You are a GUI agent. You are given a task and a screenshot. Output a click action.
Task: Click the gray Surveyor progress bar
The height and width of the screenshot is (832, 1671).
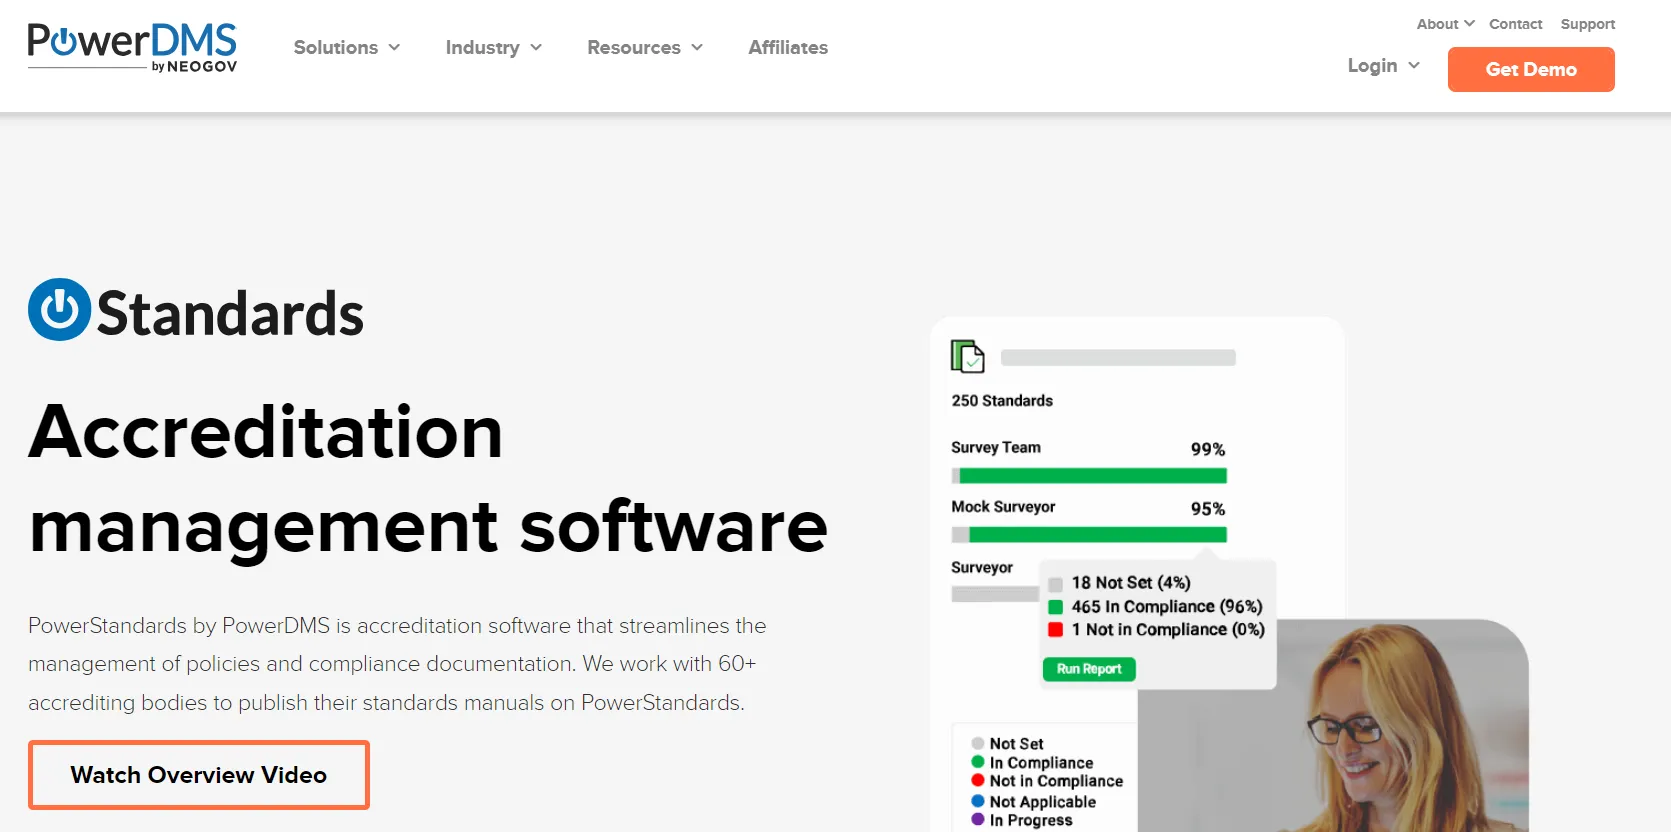(995, 594)
